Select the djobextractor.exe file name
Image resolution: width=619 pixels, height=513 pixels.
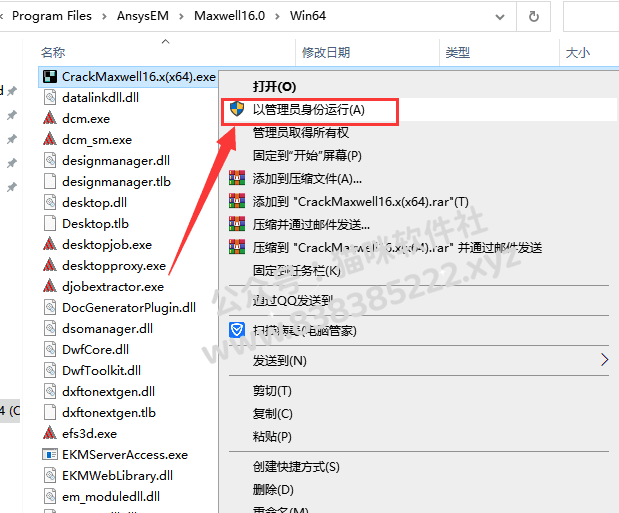click(113, 287)
